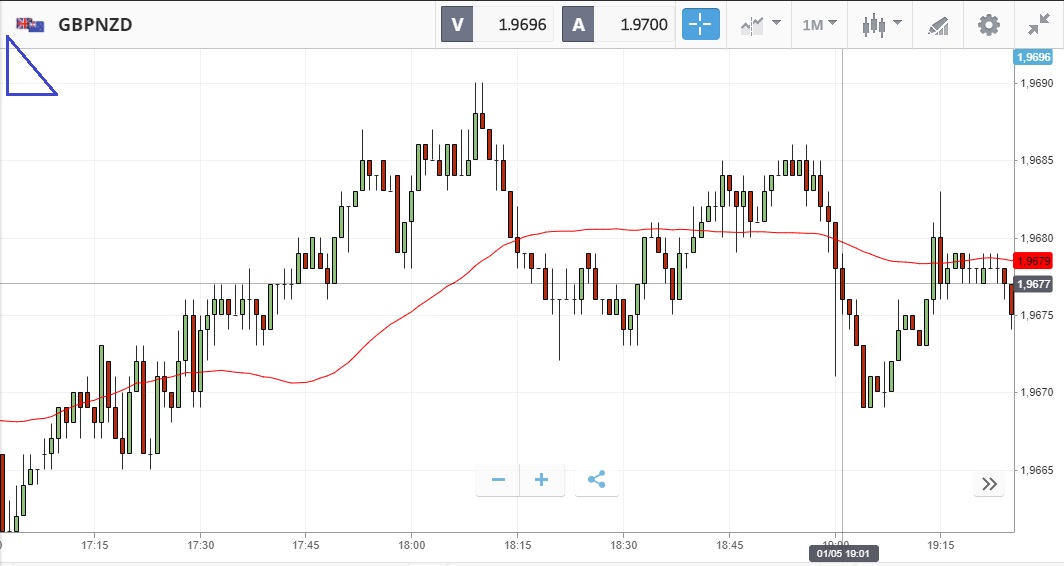Click the GBPNZD flag icon
This screenshot has height=566, width=1064.
click(x=29, y=24)
